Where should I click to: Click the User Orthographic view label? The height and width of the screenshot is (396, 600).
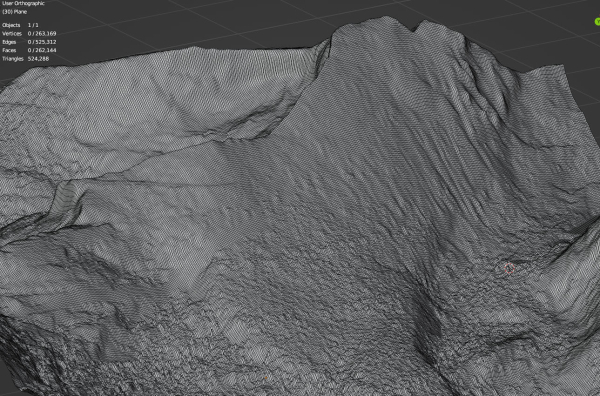(23, 3)
